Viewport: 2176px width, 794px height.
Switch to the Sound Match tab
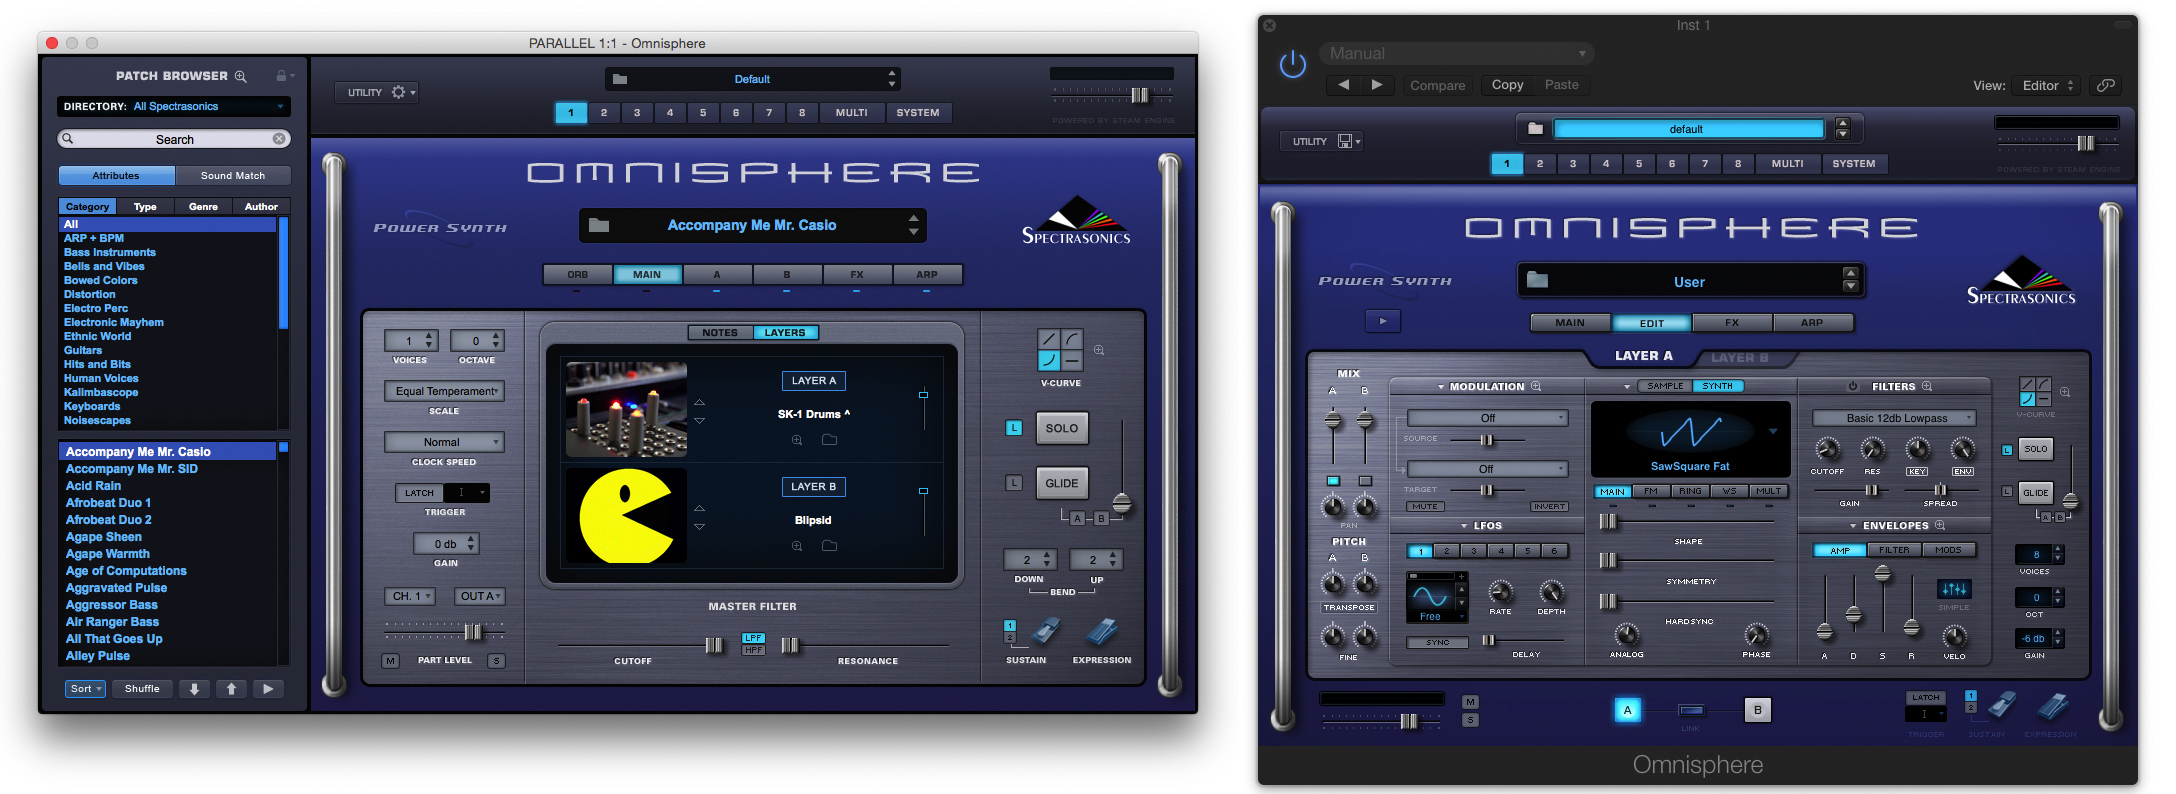click(233, 176)
